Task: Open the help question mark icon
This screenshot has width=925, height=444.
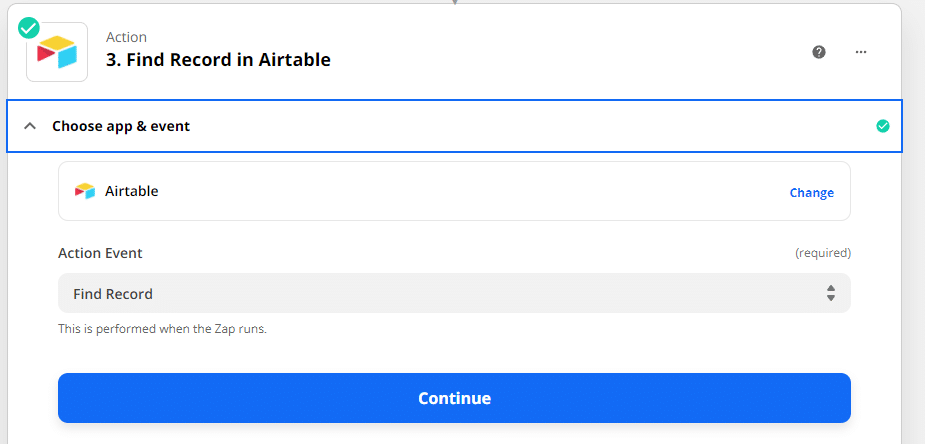Action: coord(819,52)
